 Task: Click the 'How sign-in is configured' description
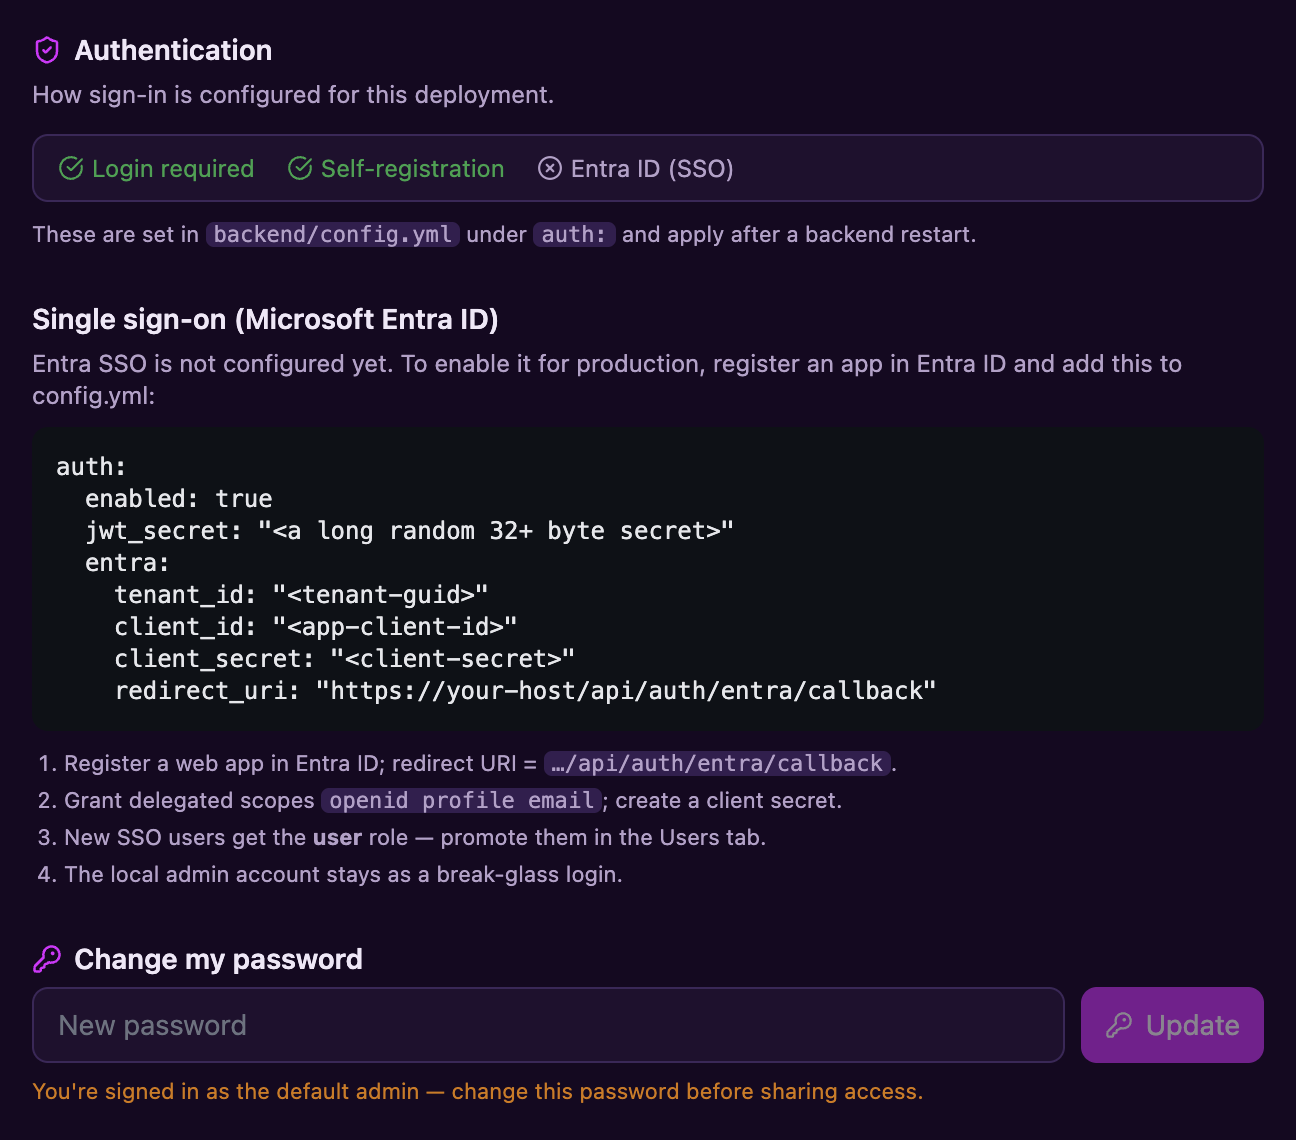coord(293,95)
